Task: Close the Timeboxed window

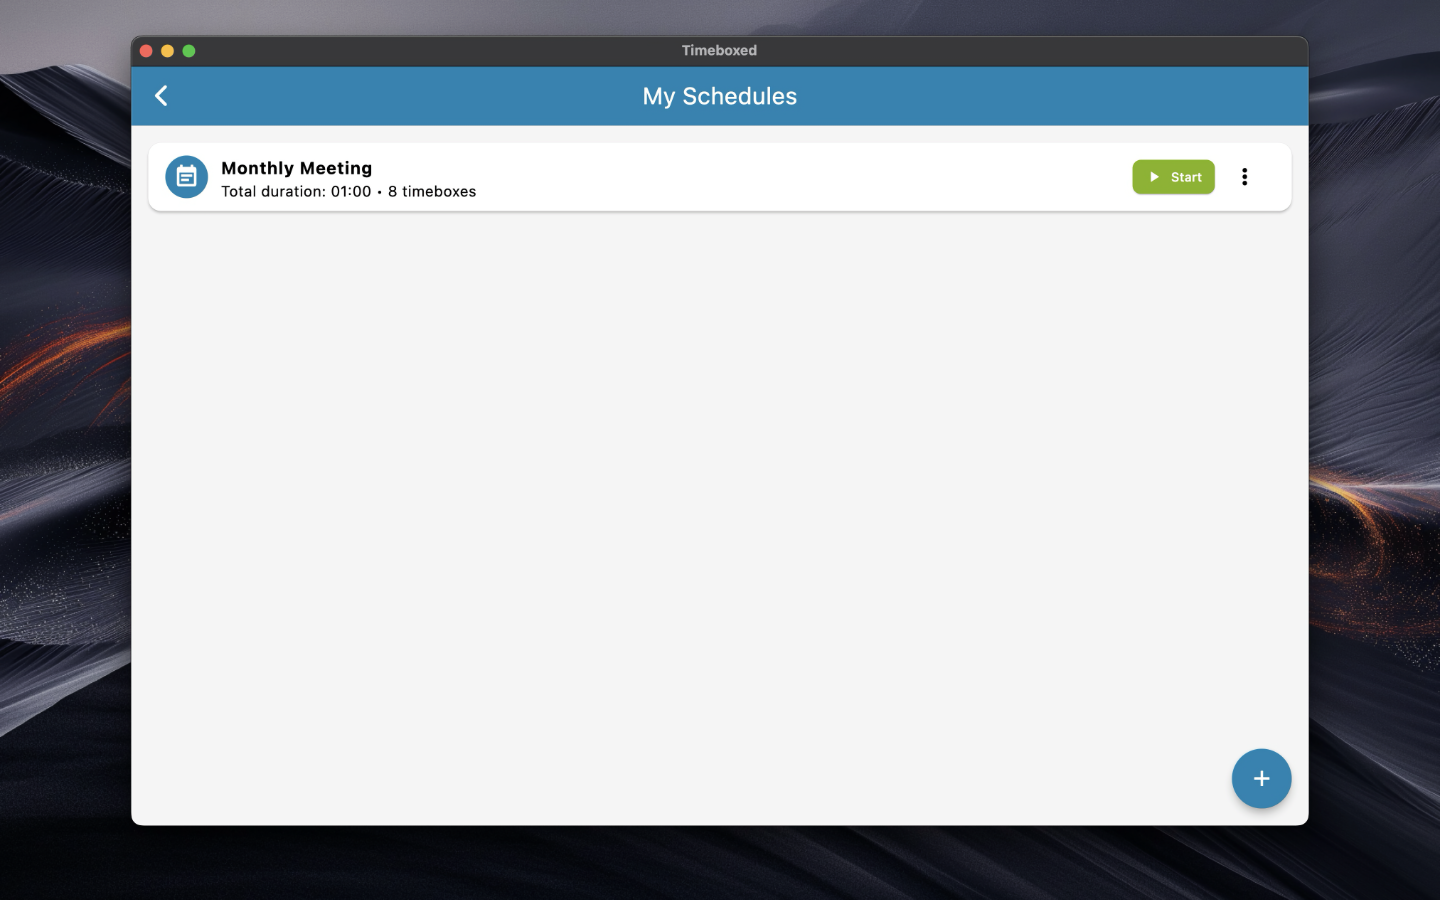Action: coord(146,51)
